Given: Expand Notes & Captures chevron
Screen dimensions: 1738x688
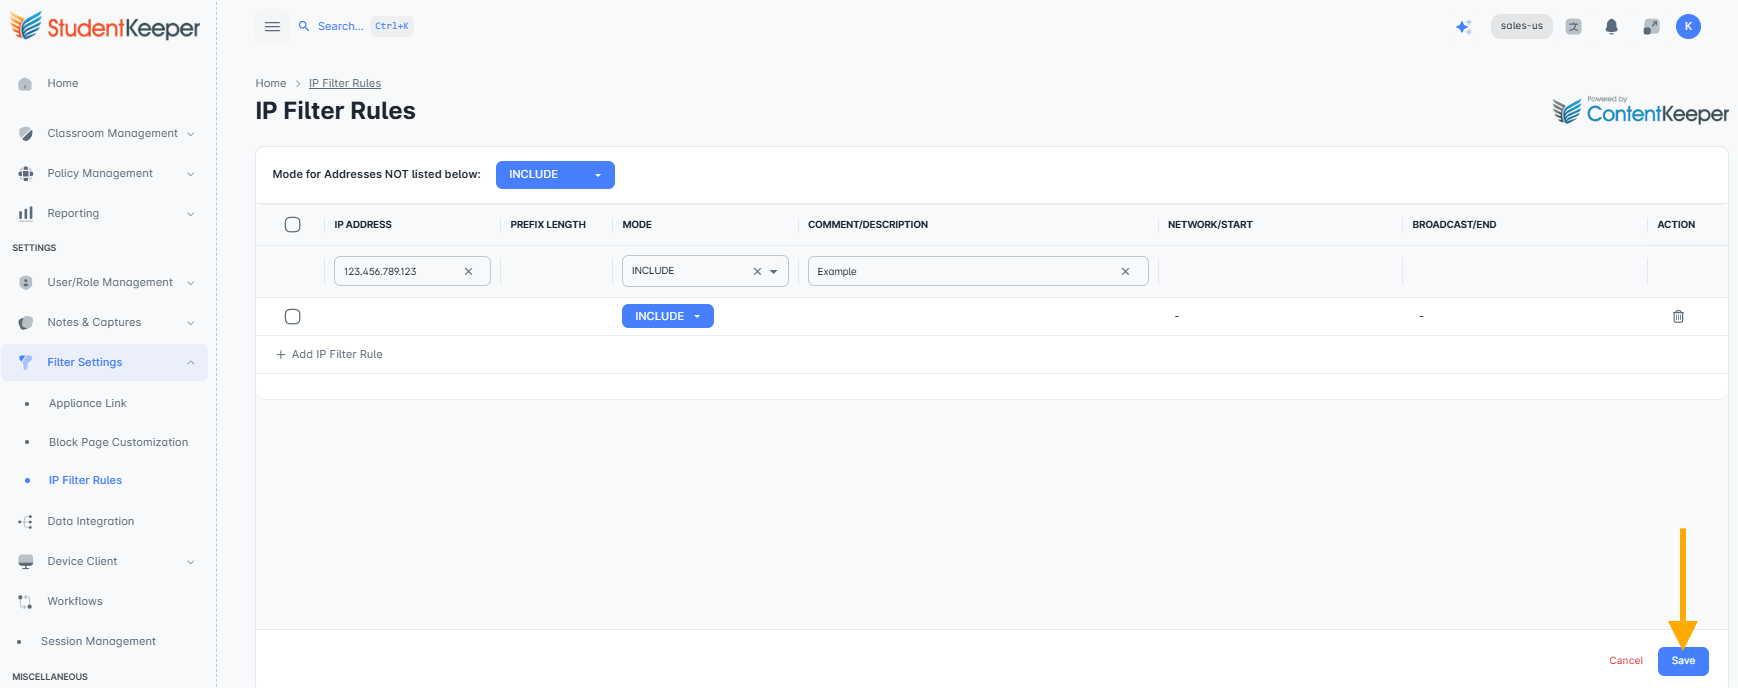Looking at the screenshot, I should (191, 323).
